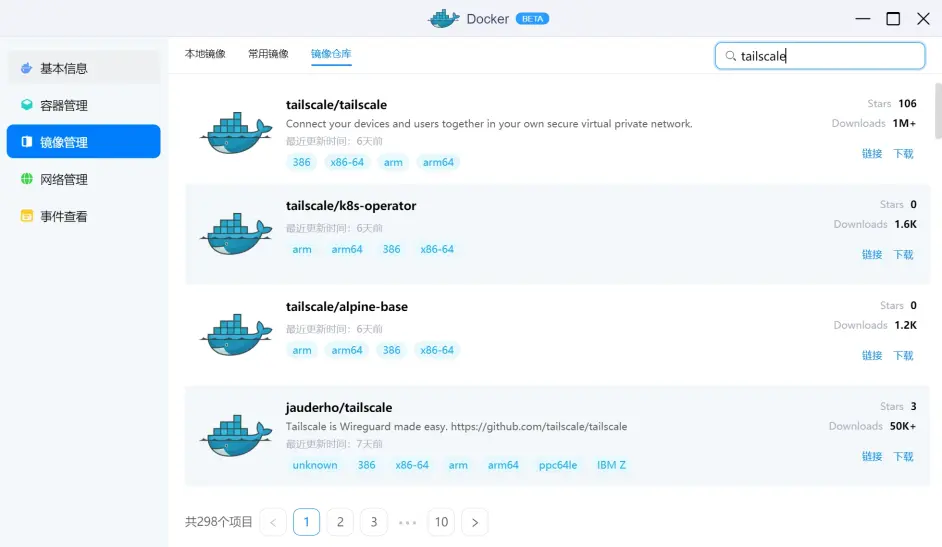The height and width of the screenshot is (547, 942).
Task: Click 下载 for tailscale/alpine-base
Action: [903, 355]
